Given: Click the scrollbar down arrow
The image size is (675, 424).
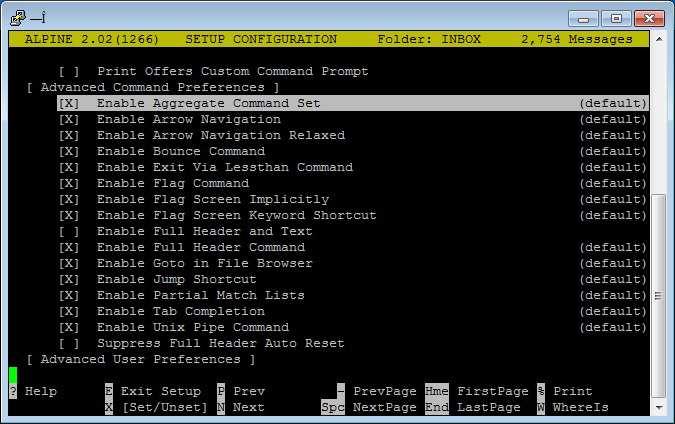Looking at the screenshot, I should coord(659,408).
